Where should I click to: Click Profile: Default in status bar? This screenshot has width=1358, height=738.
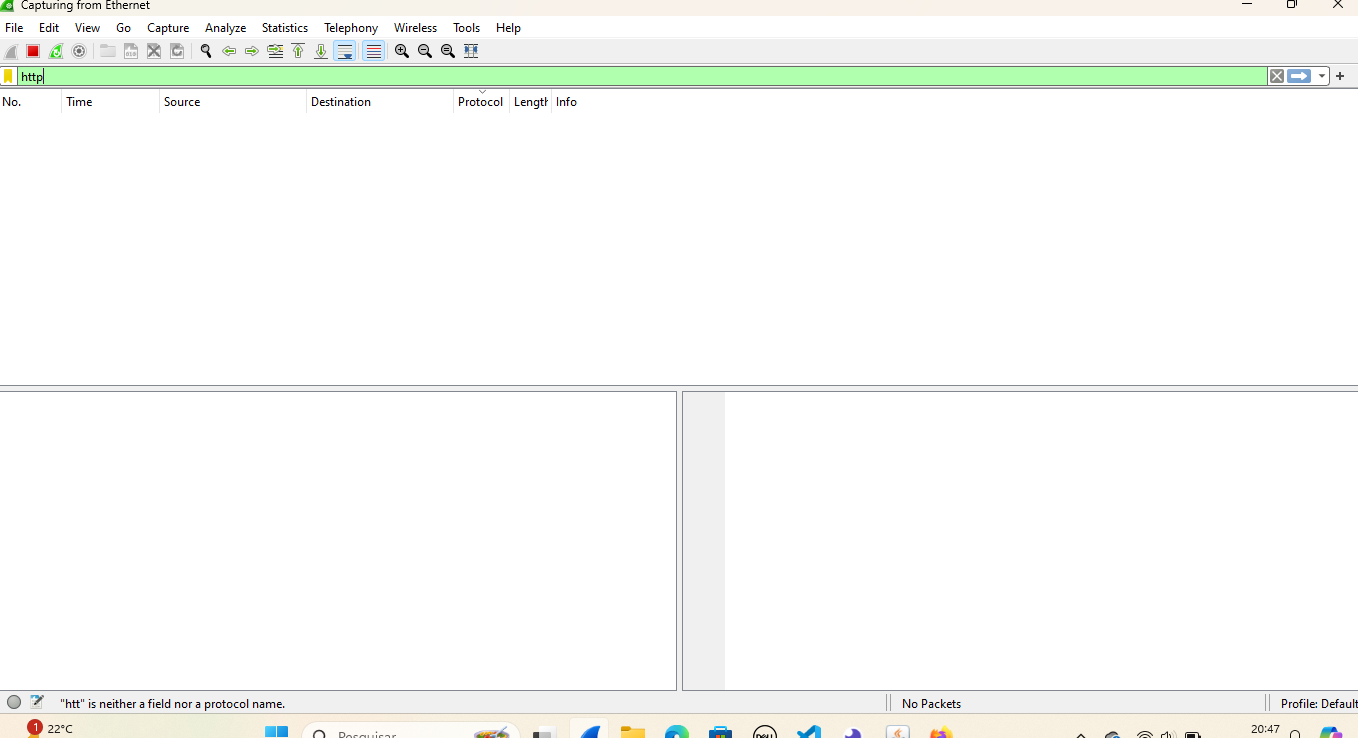point(1319,704)
